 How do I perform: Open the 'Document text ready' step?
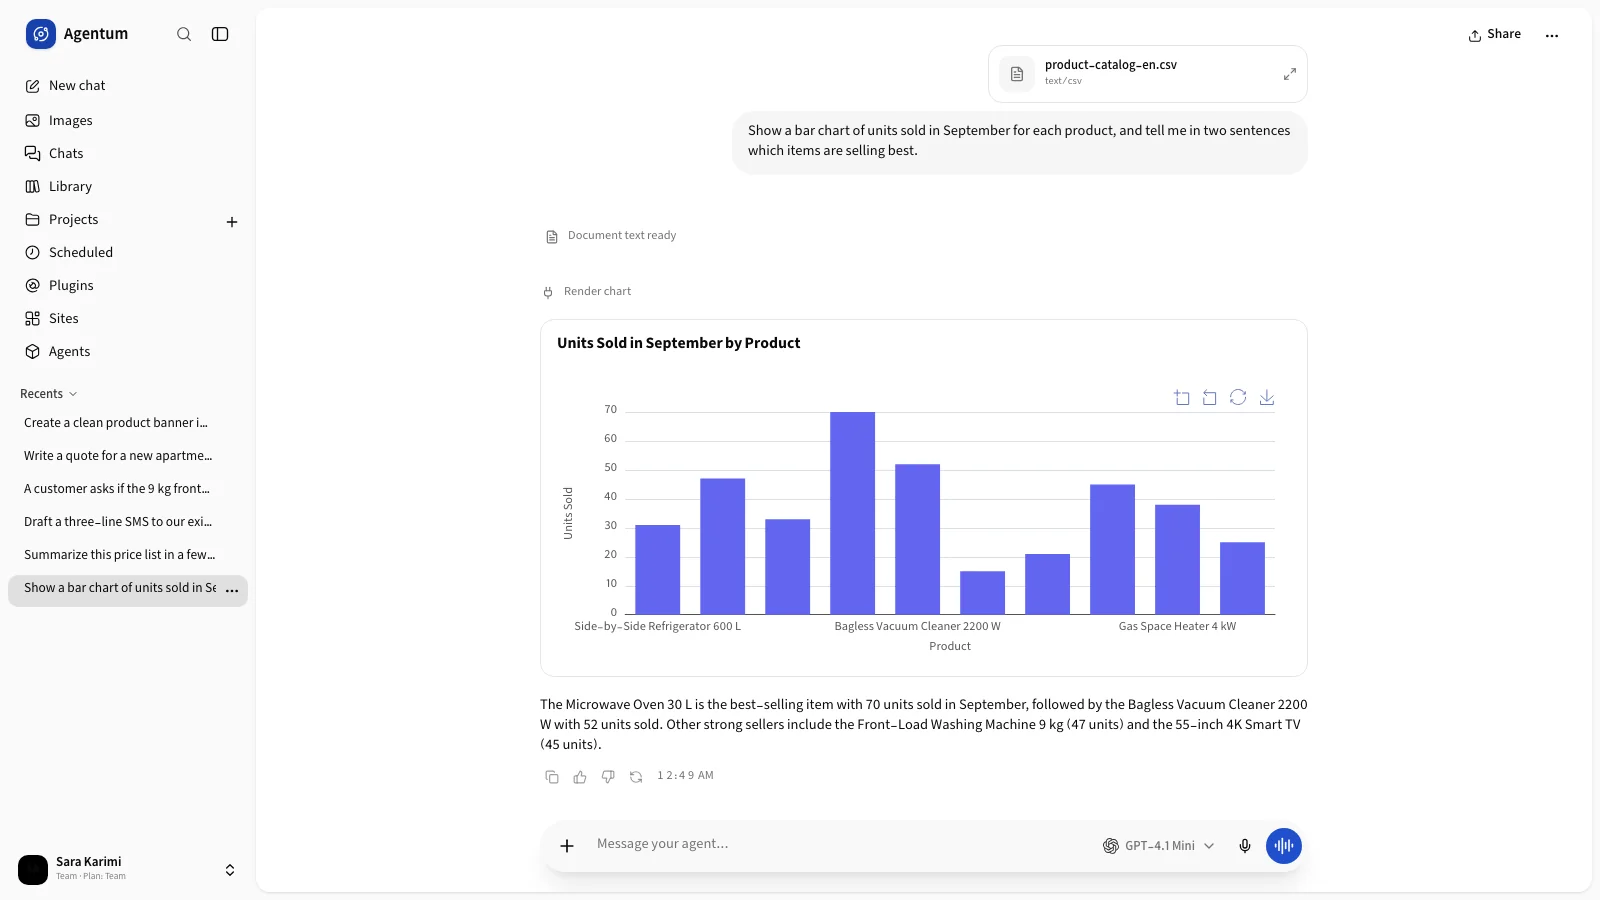click(x=611, y=236)
